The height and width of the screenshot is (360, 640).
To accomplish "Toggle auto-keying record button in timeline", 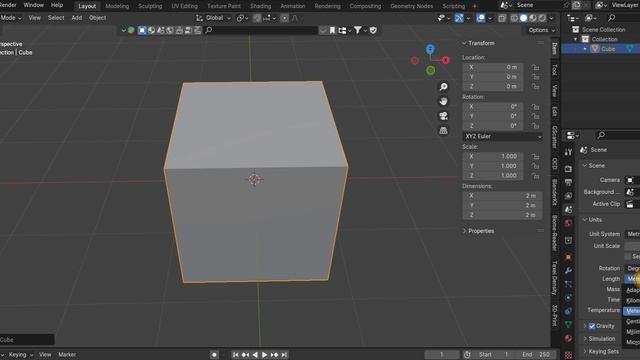I will pos(214,355).
